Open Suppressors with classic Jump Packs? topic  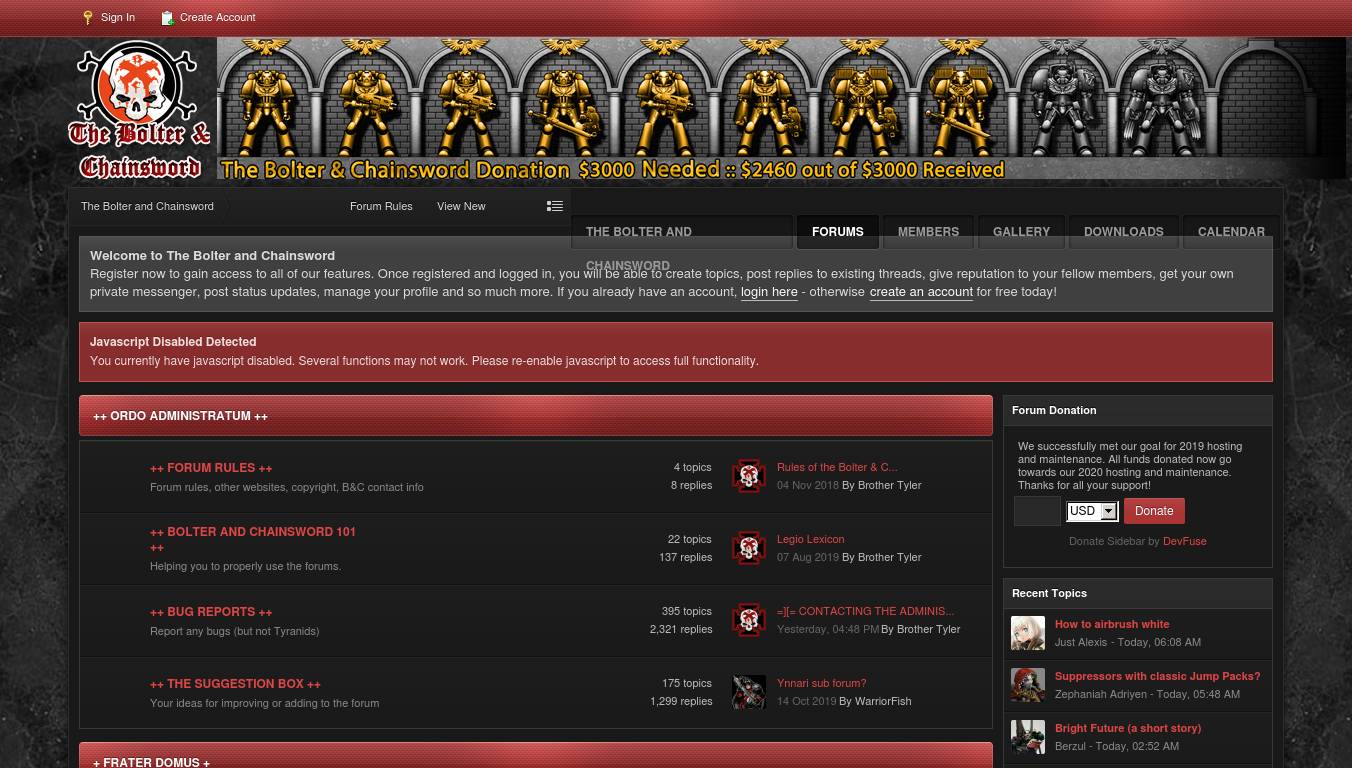[x=1157, y=676]
